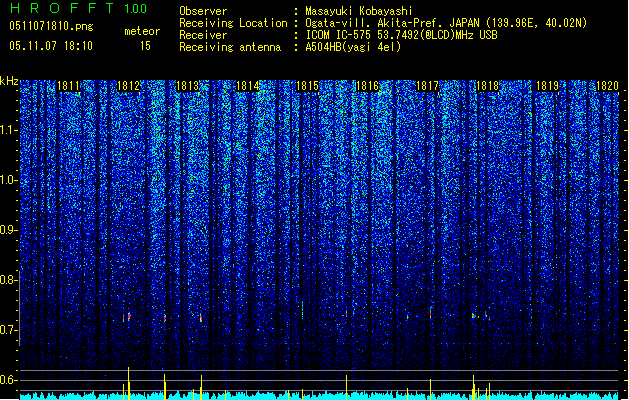This screenshot has width=629, height=400.
Task: Click the 'meteor' count label
Action: (x=142, y=31)
